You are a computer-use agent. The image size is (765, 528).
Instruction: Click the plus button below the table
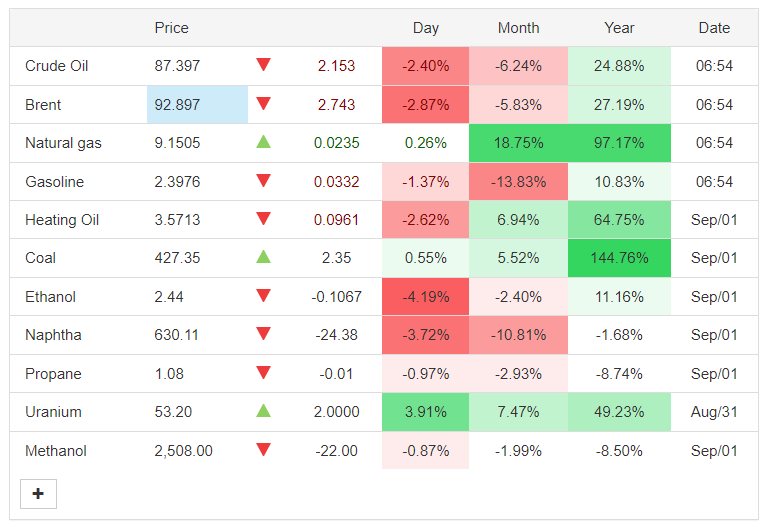pyautogui.click(x=38, y=494)
